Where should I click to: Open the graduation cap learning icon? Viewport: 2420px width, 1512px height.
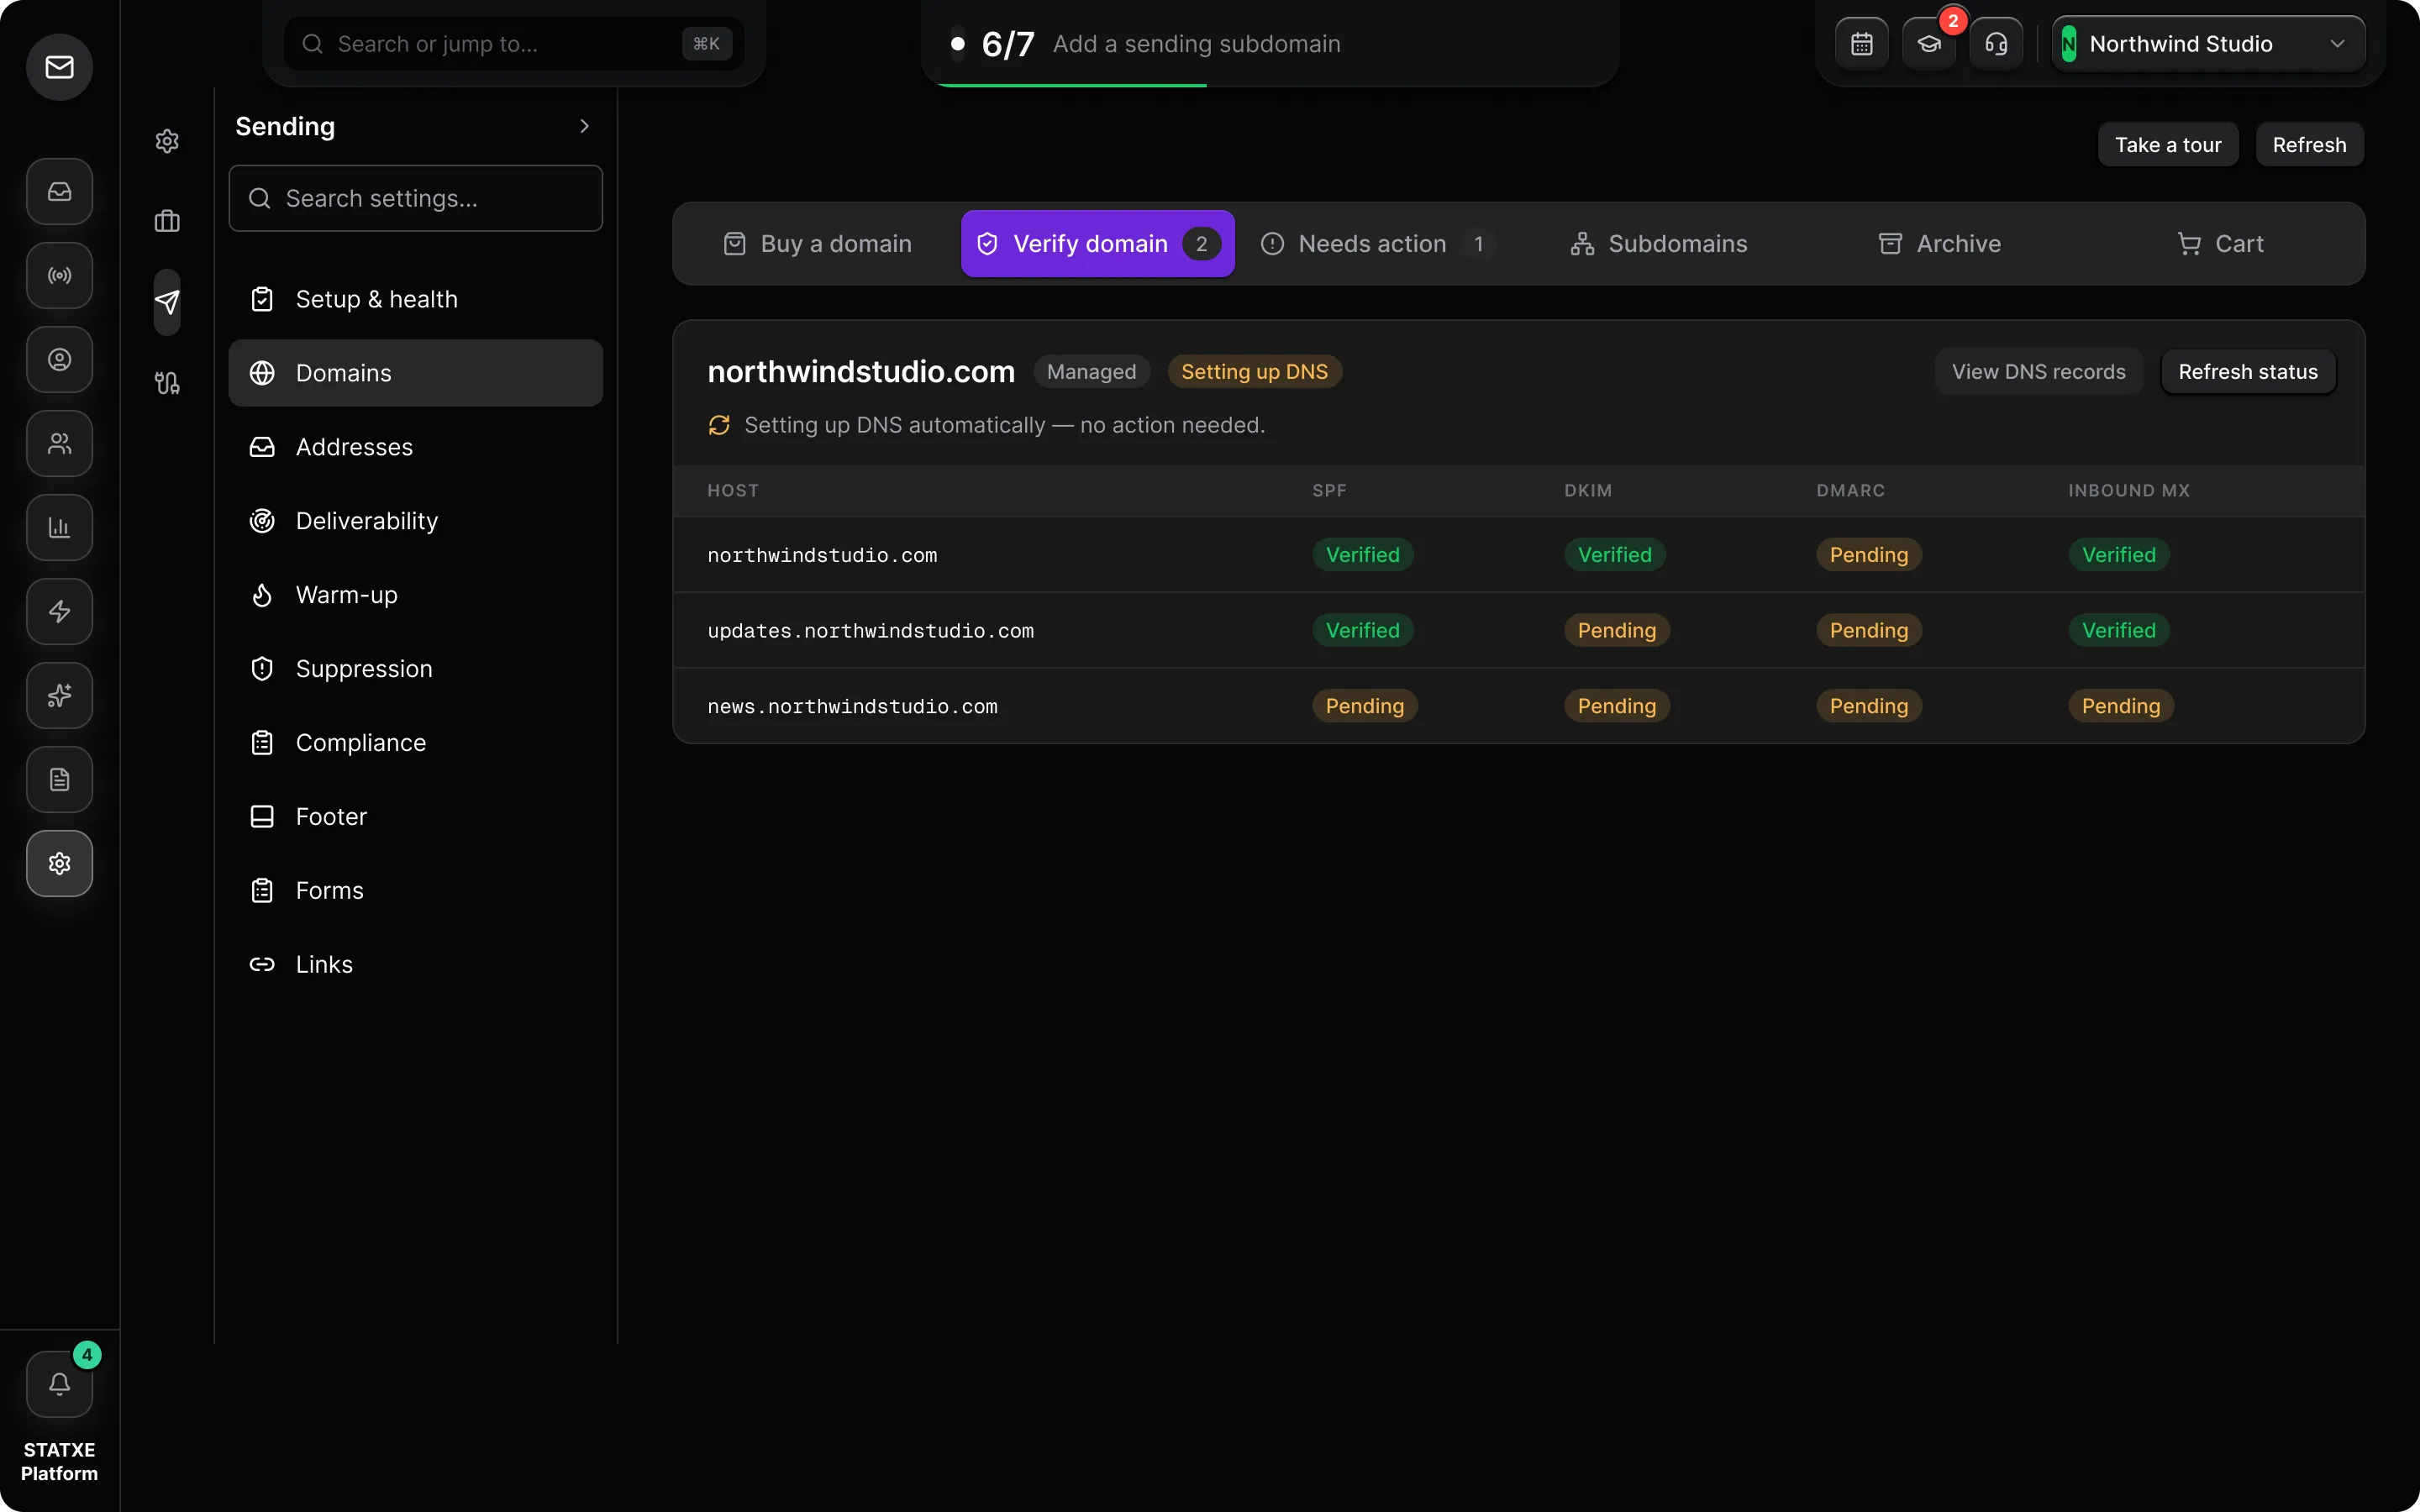[1929, 44]
